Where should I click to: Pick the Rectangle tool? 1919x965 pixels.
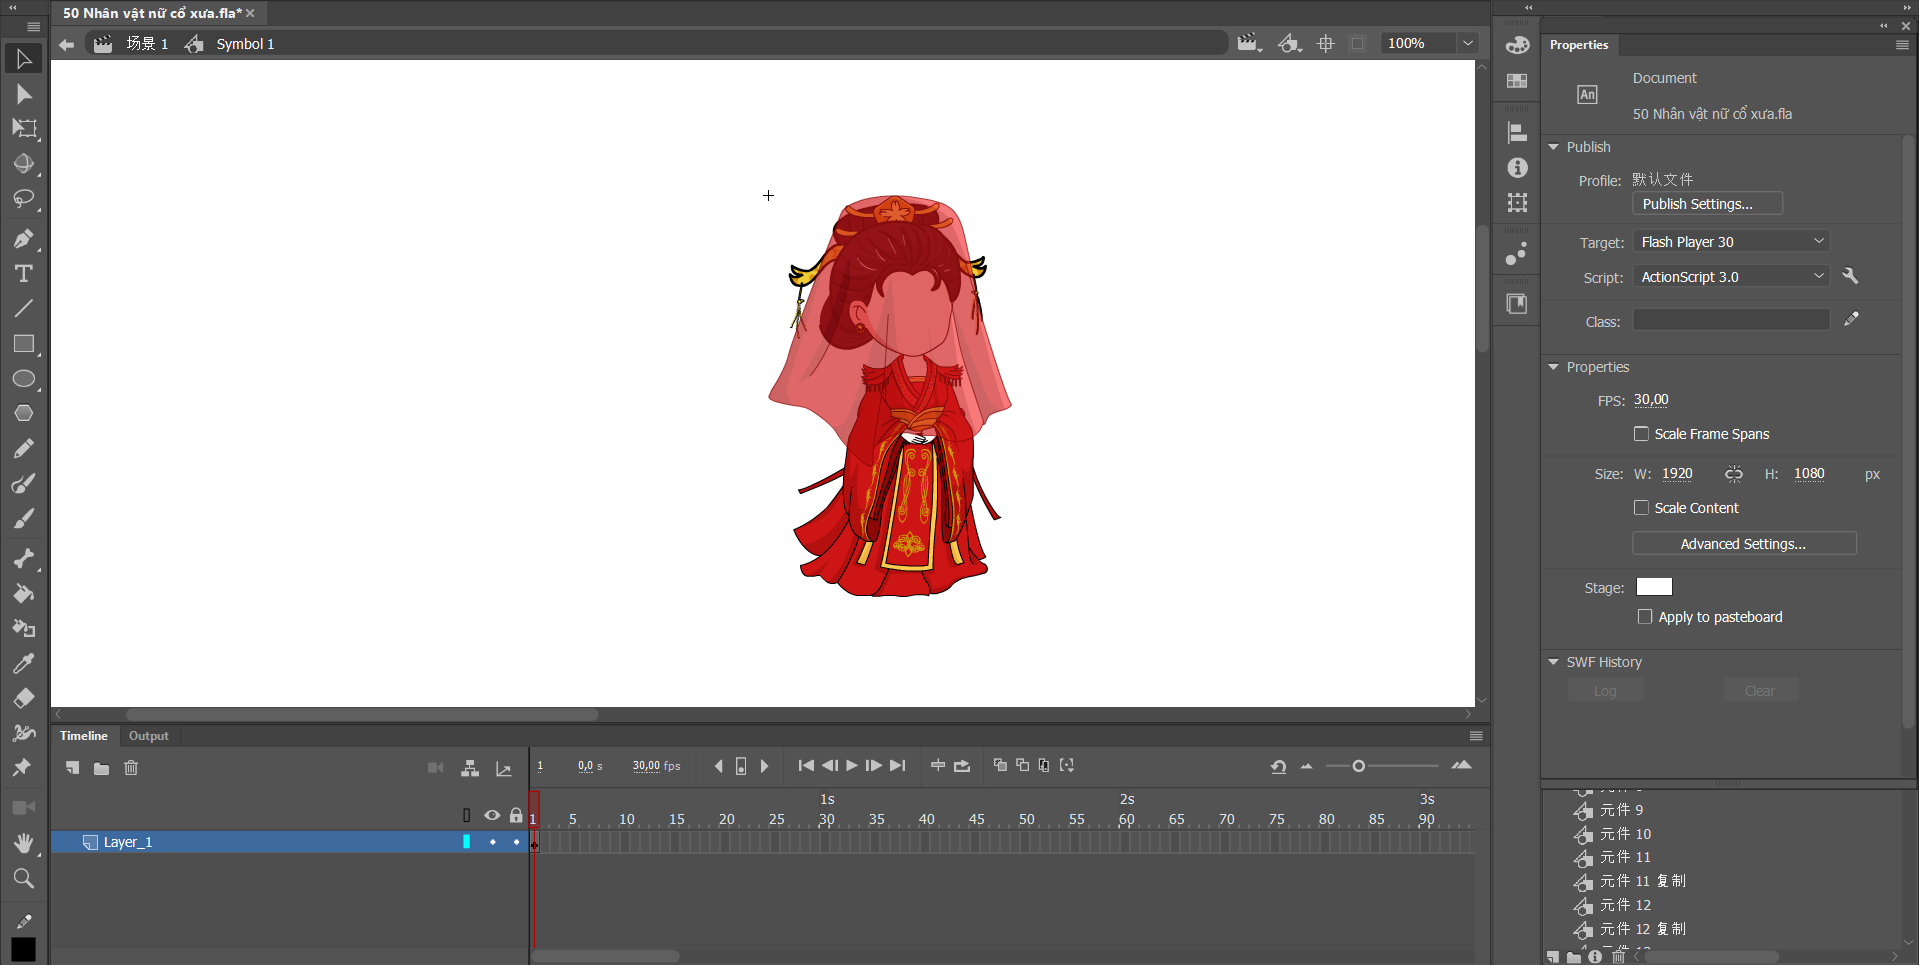click(x=23, y=344)
